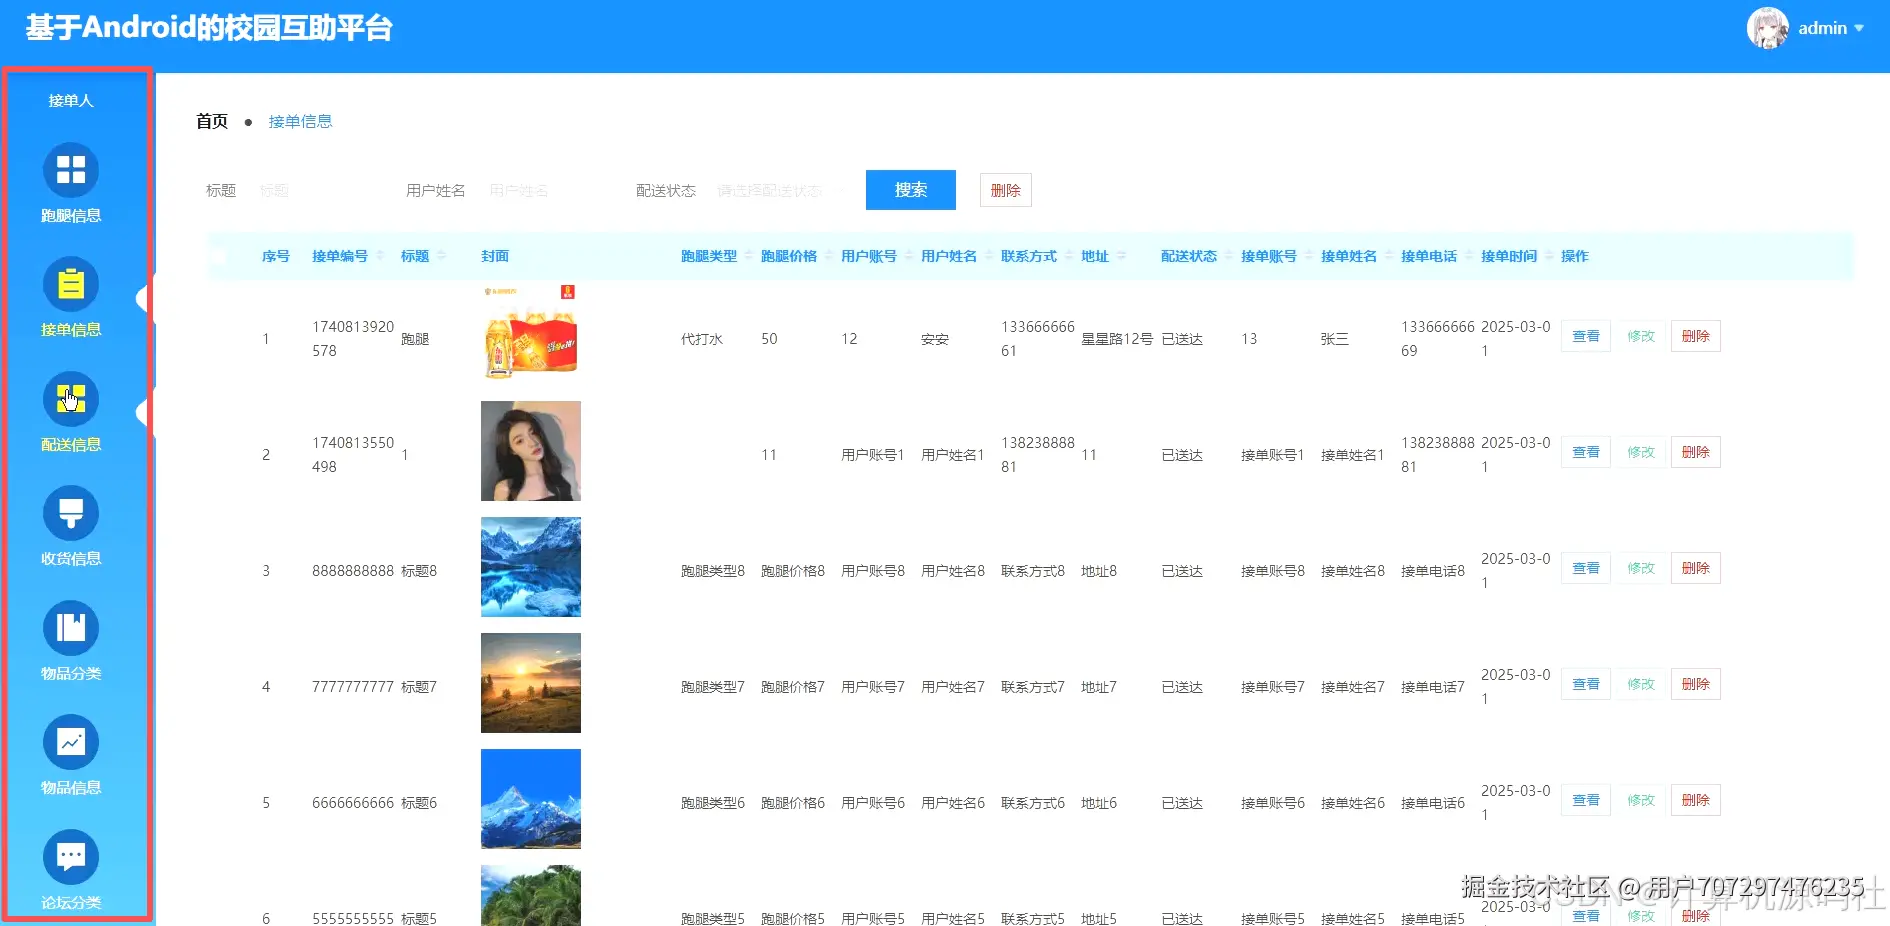Click the red 删除 button above the table
1890x926 pixels.
point(1005,190)
